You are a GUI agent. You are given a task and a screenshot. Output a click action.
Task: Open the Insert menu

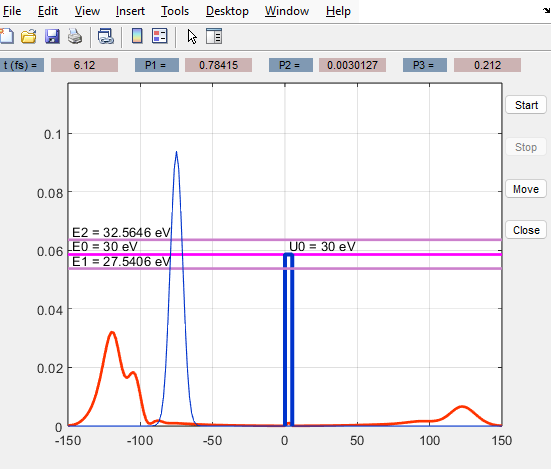[x=130, y=11]
